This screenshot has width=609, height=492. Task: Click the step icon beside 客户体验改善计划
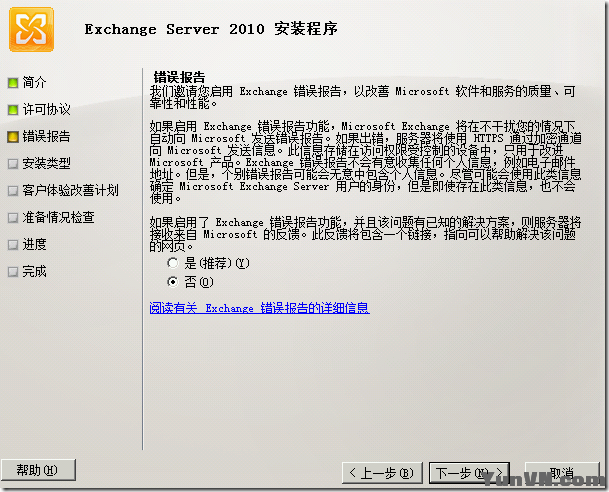coord(13,191)
